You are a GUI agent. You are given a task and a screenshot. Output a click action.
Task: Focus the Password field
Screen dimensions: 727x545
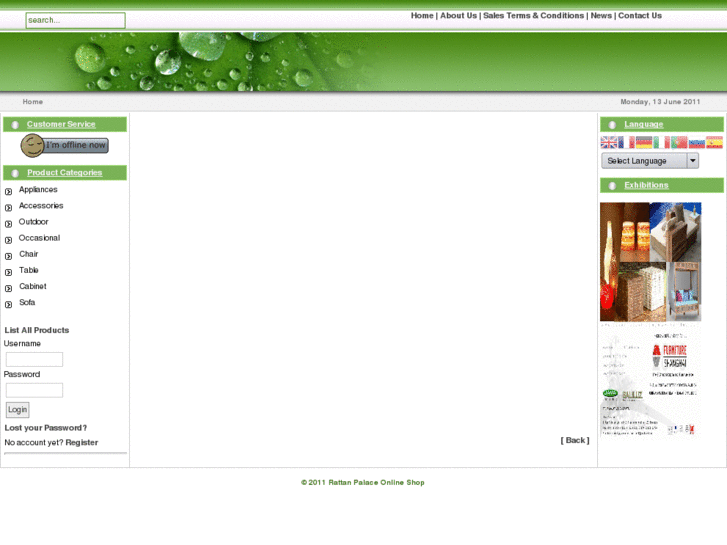point(34,390)
